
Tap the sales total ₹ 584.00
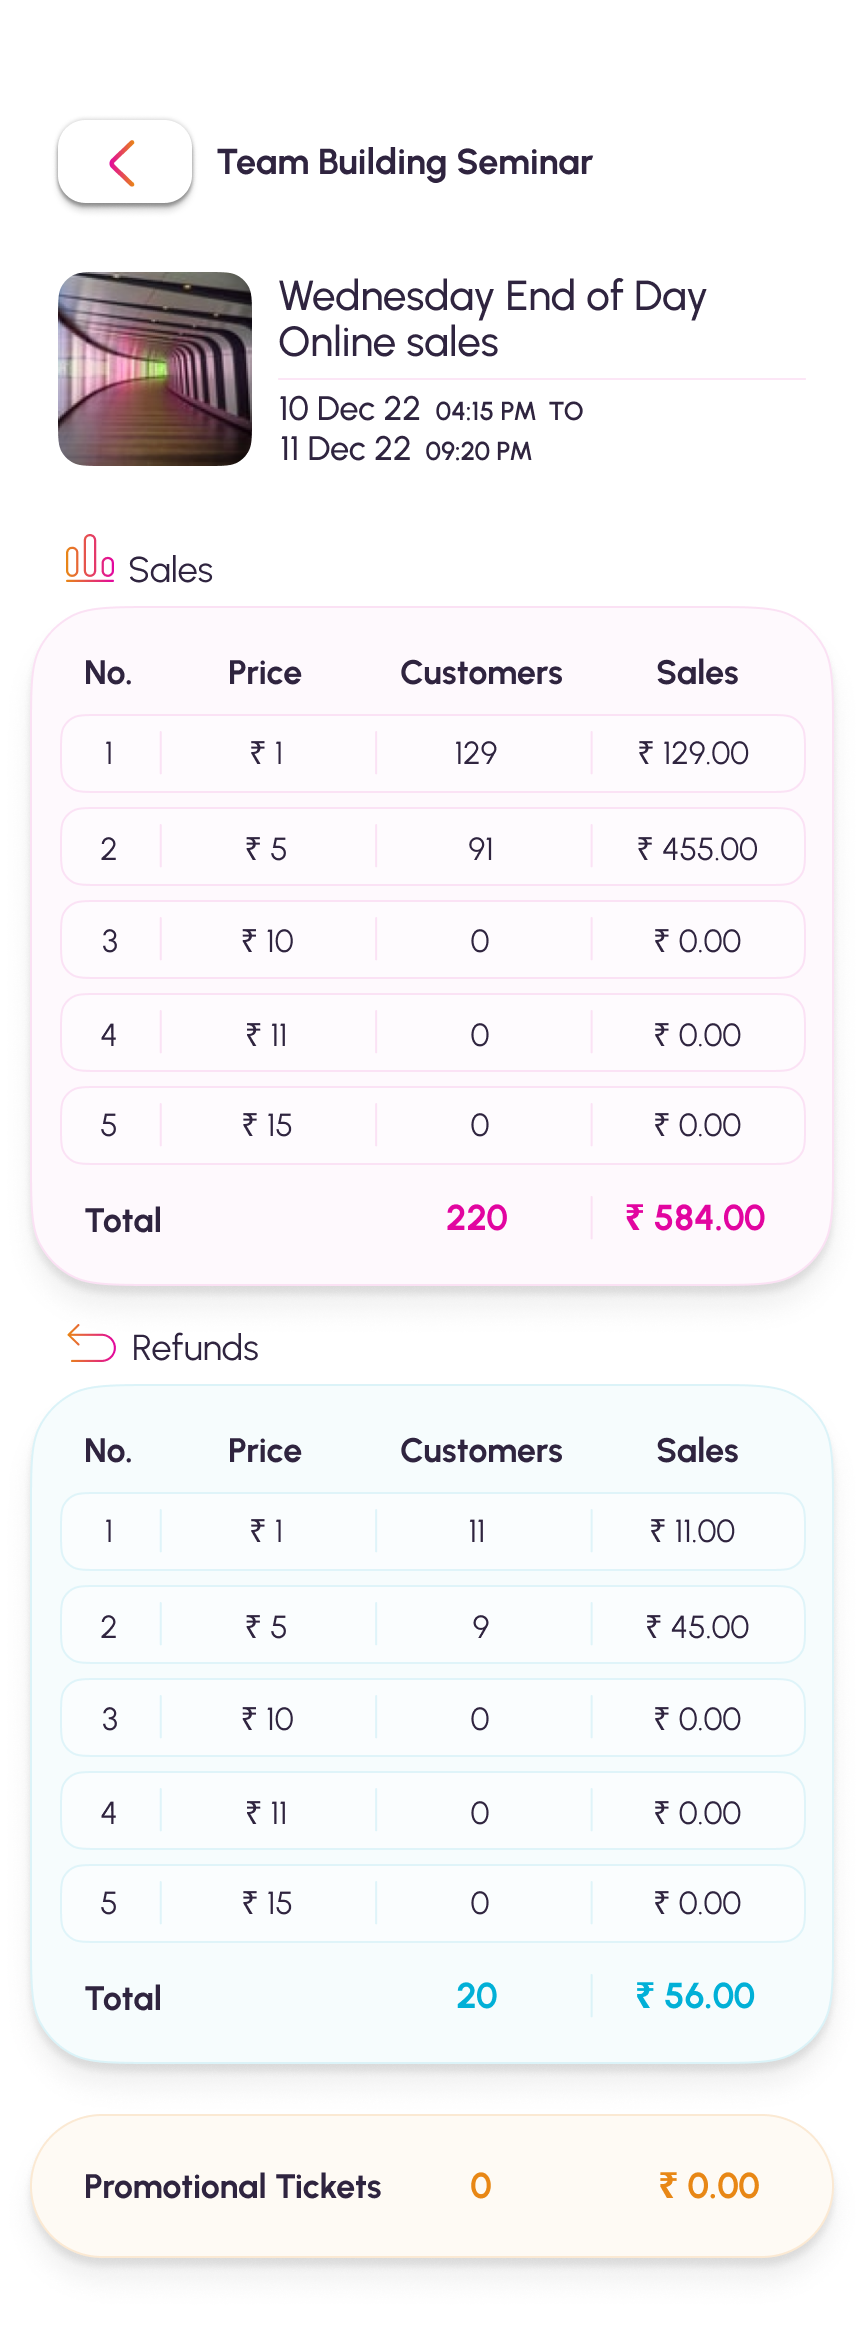pos(696,1218)
